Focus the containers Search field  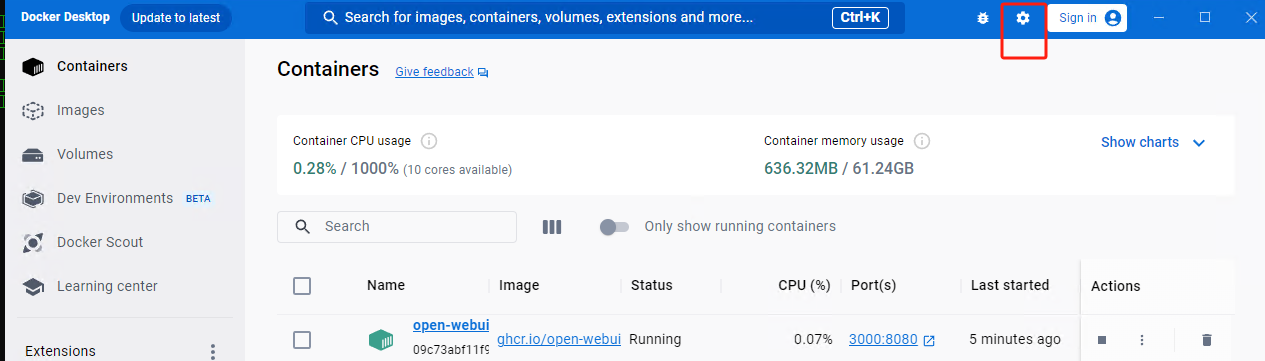[x=397, y=226]
